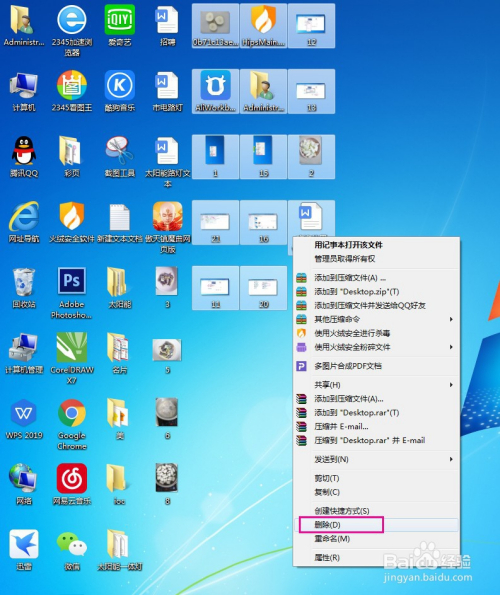Choose 复制(C) in the context menu
This screenshot has width=500, height=595.
[376, 492]
